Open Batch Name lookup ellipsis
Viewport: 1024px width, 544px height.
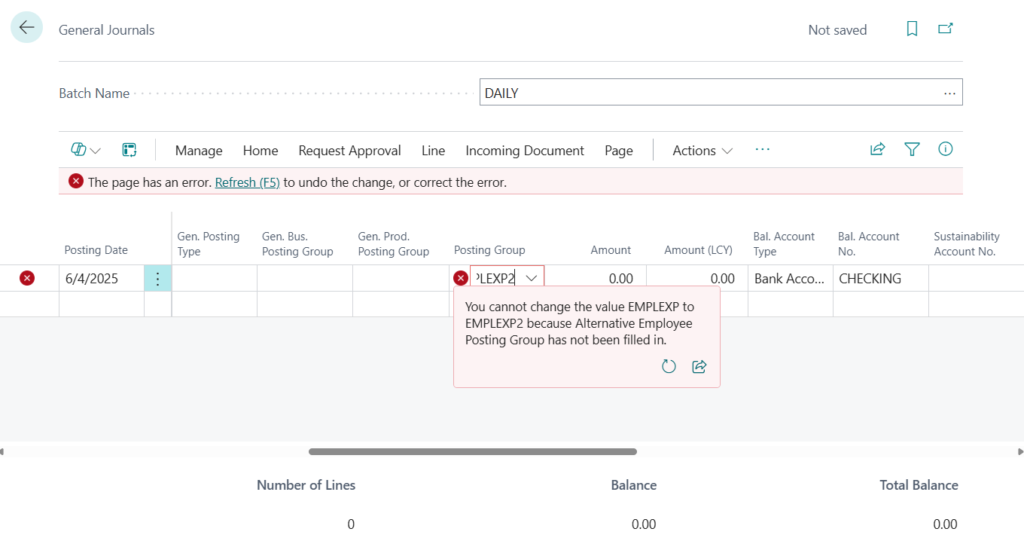pos(949,93)
